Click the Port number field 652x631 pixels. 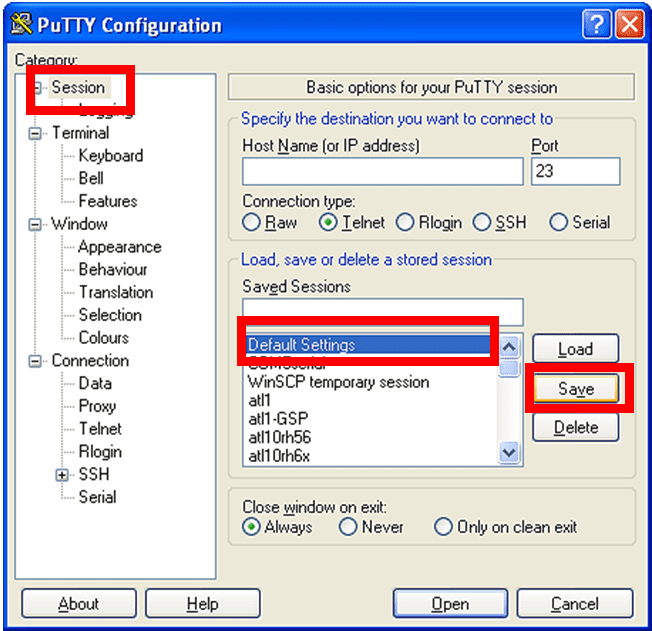(575, 171)
